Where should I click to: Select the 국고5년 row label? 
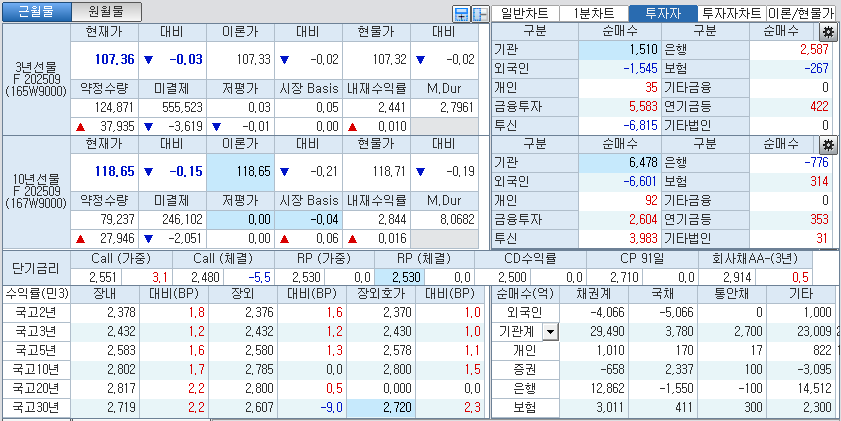tap(36, 350)
